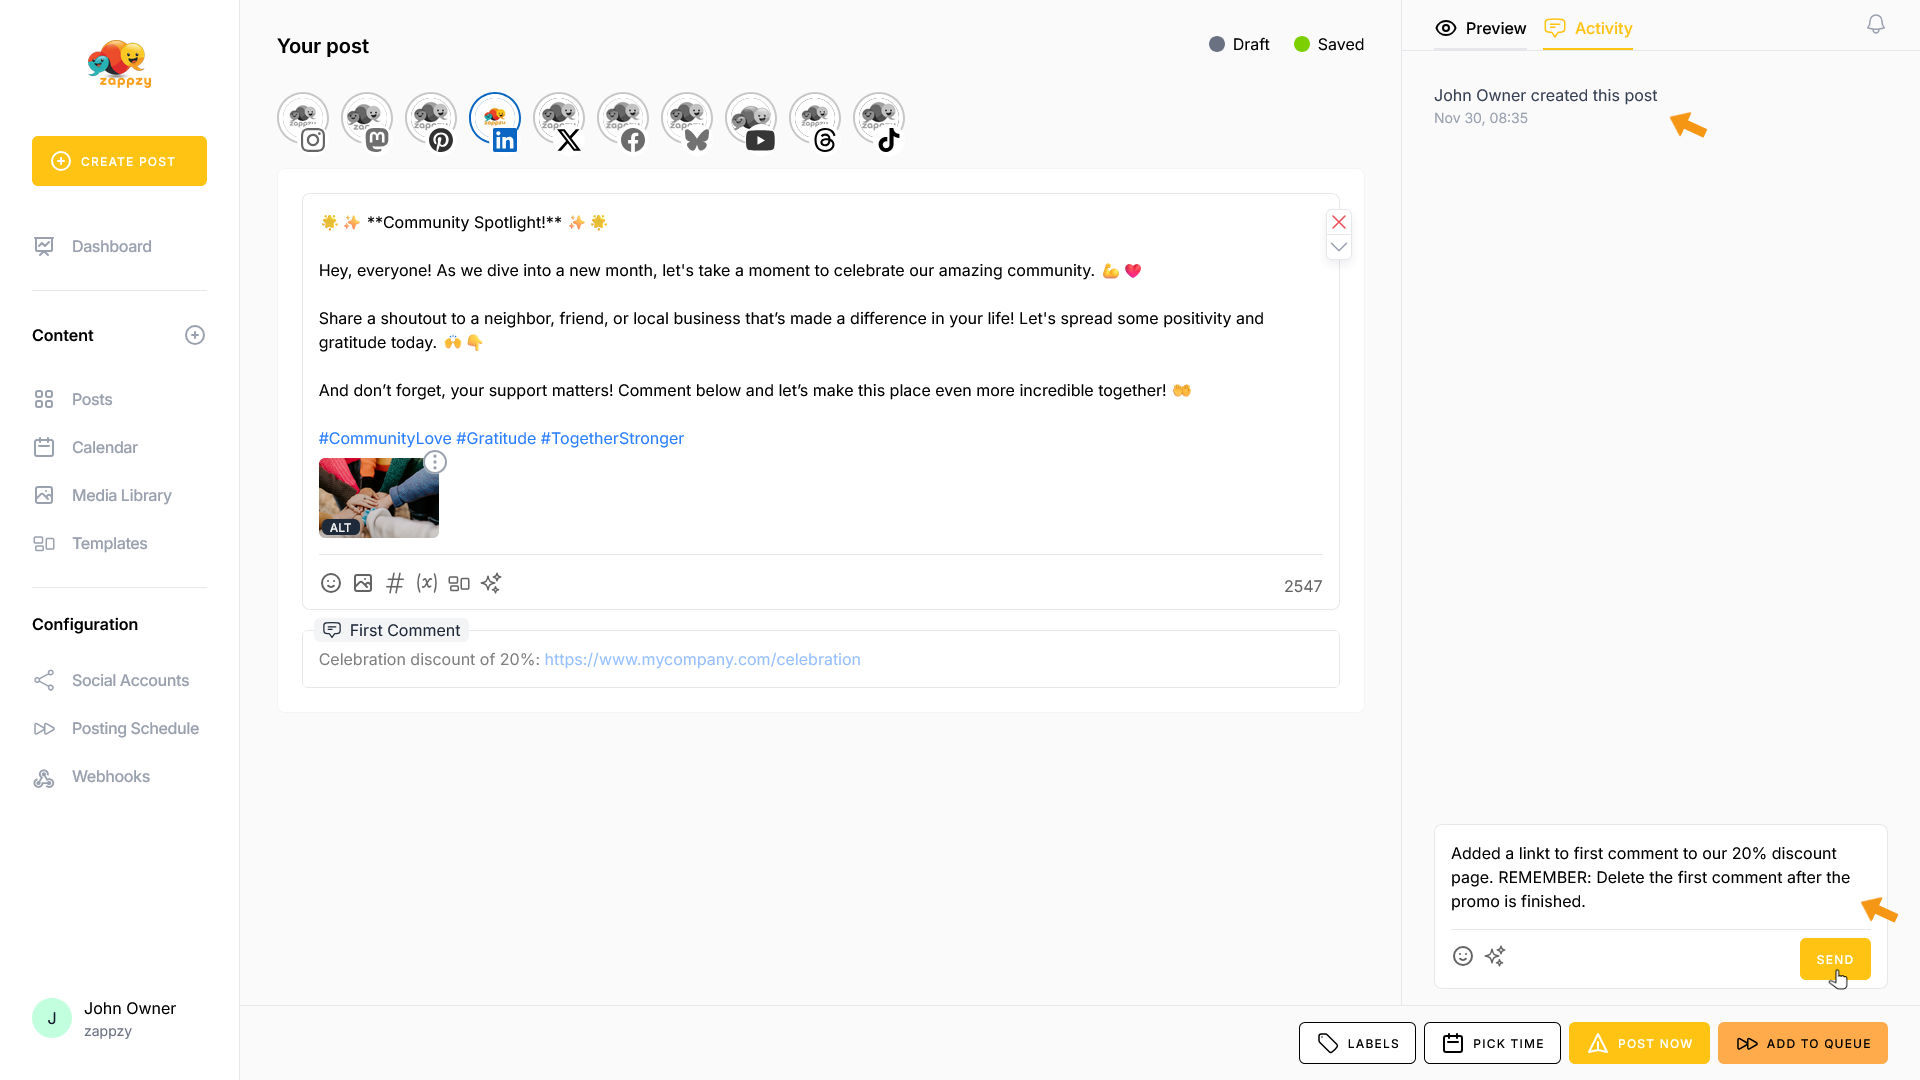Send the activity comment
This screenshot has width=1920, height=1080.
click(x=1834, y=959)
